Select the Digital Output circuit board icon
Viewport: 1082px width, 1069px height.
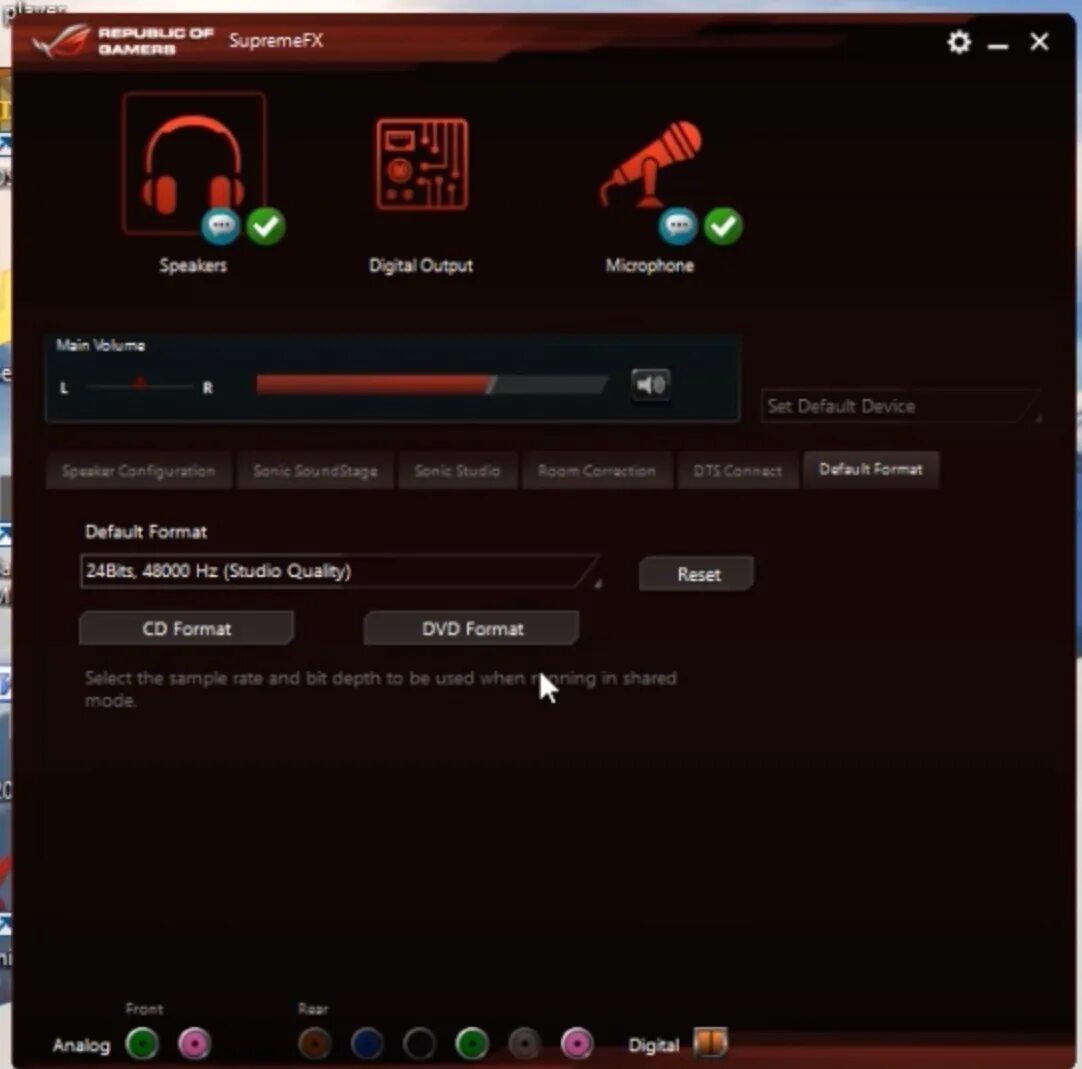click(x=422, y=164)
